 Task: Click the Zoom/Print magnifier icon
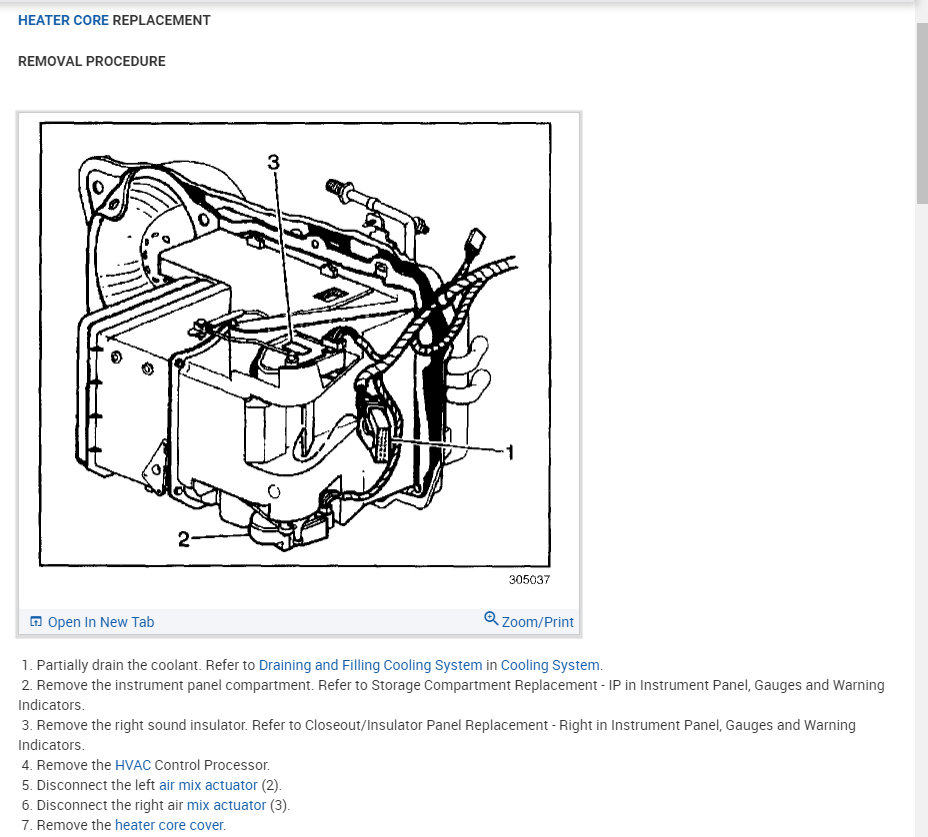click(491, 619)
